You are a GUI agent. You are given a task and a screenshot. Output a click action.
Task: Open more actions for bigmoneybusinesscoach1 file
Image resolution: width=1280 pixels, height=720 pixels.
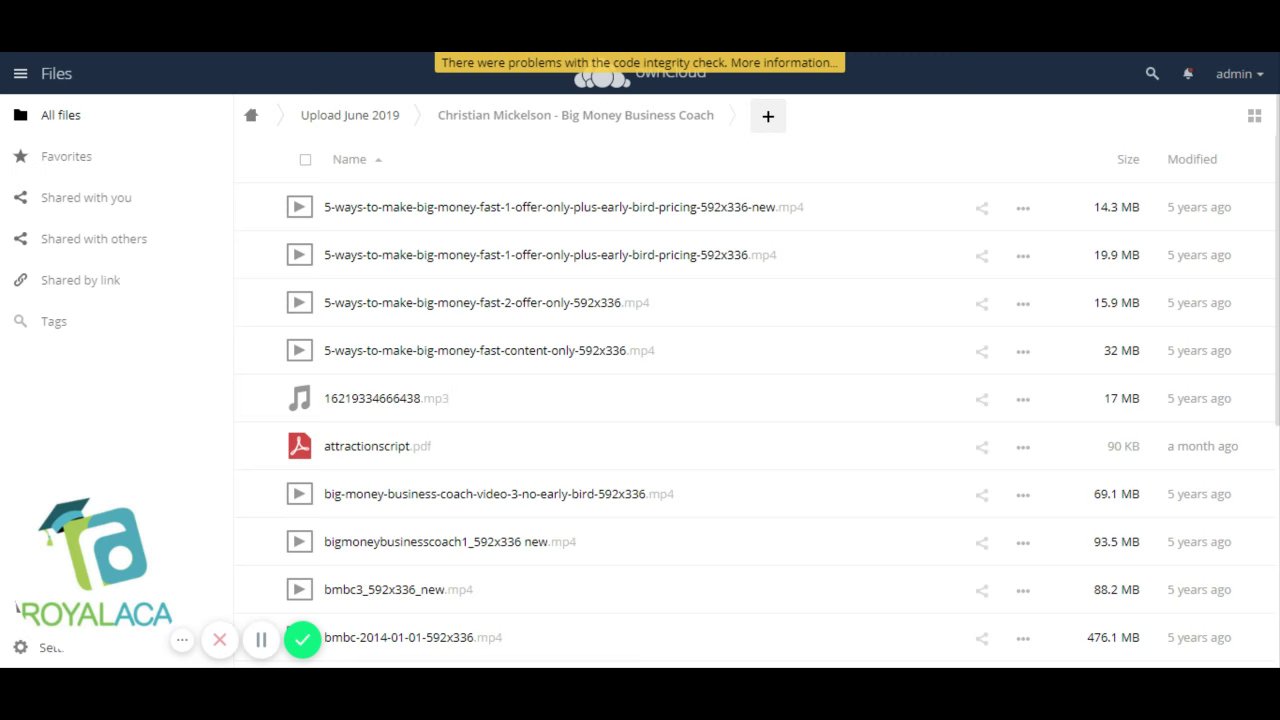click(1023, 543)
